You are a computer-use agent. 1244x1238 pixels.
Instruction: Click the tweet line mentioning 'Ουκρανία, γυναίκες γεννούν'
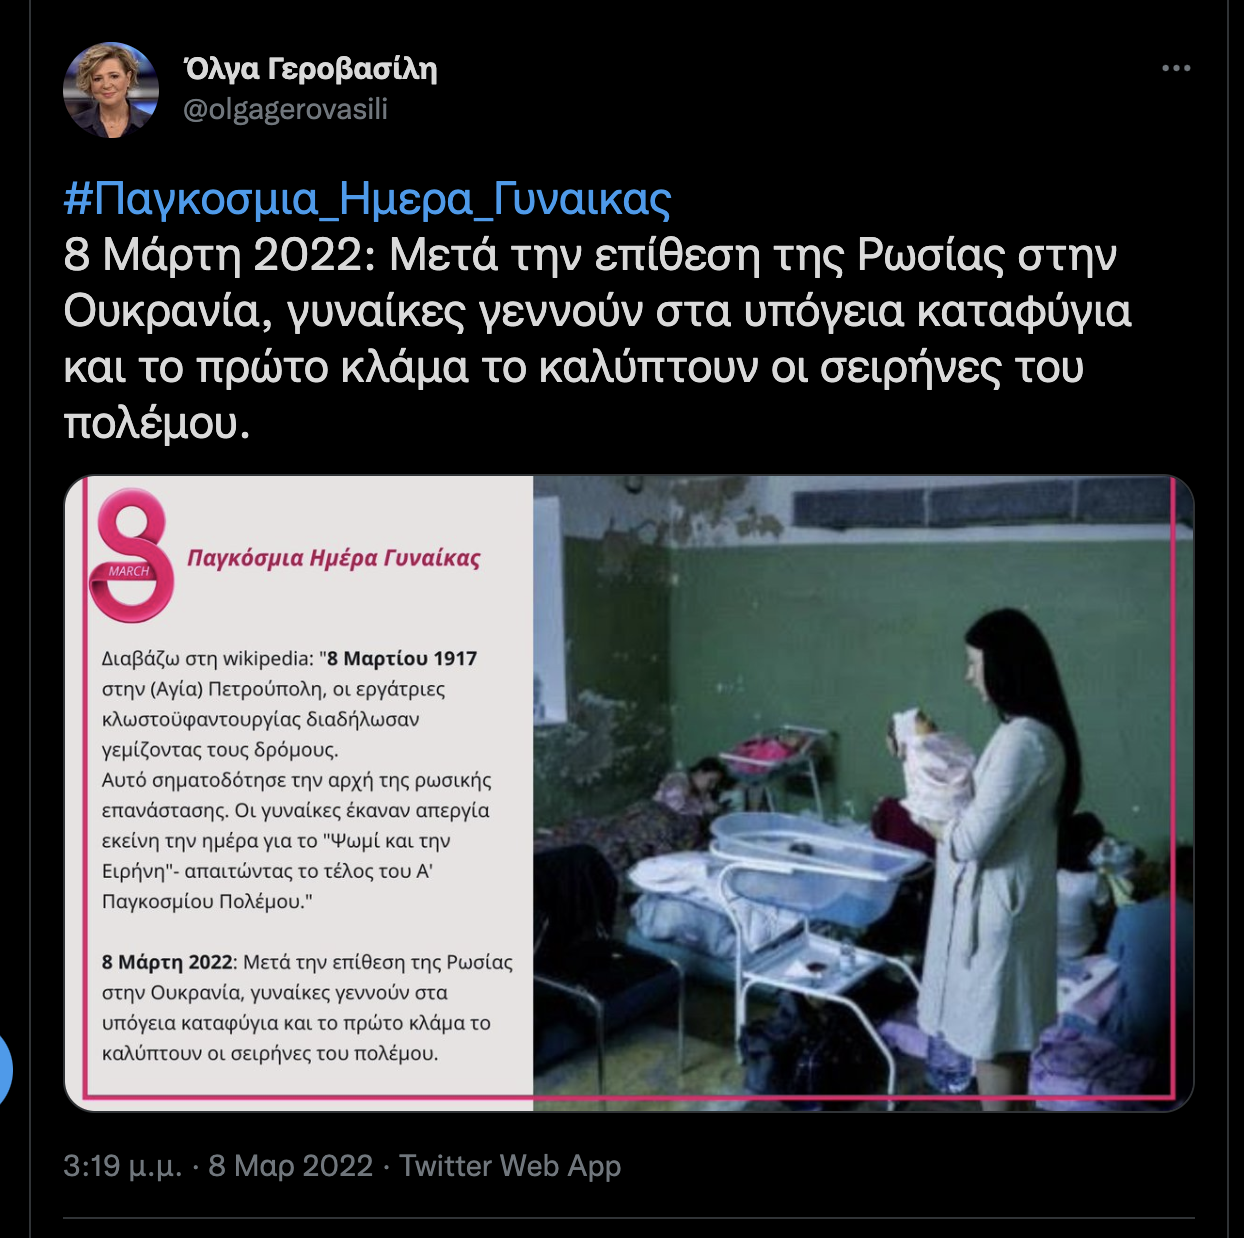(597, 311)
